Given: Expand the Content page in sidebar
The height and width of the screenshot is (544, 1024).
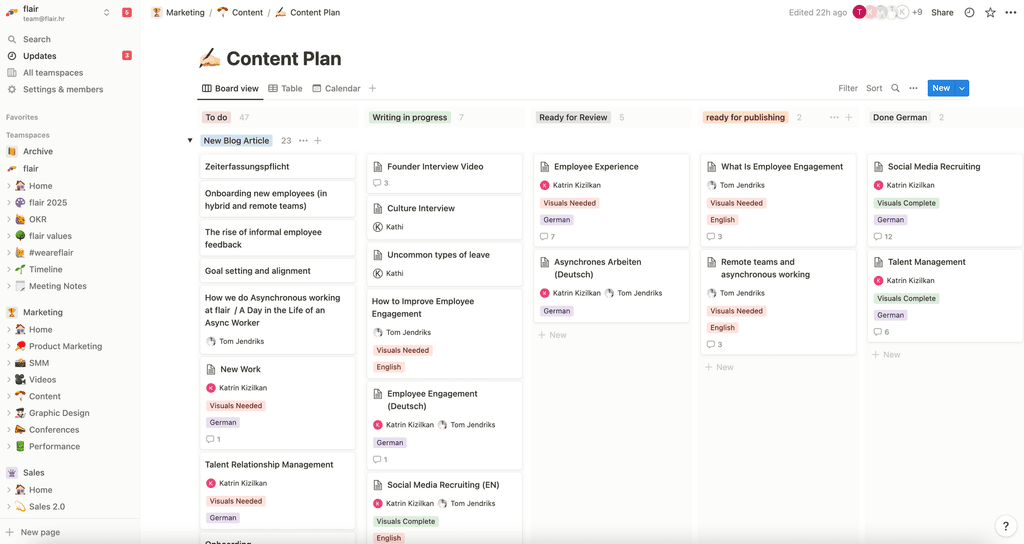Looking at the screenshot, I should coord(8,396).
